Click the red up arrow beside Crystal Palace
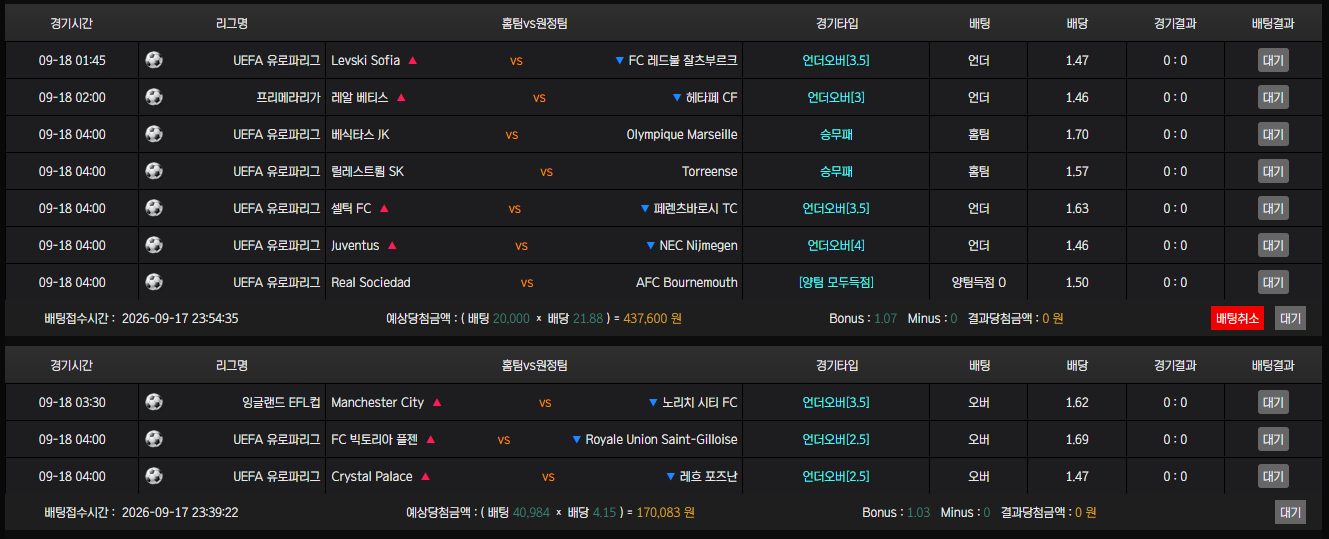Viewport: 1329px width, 539px height. coord(426,477)
